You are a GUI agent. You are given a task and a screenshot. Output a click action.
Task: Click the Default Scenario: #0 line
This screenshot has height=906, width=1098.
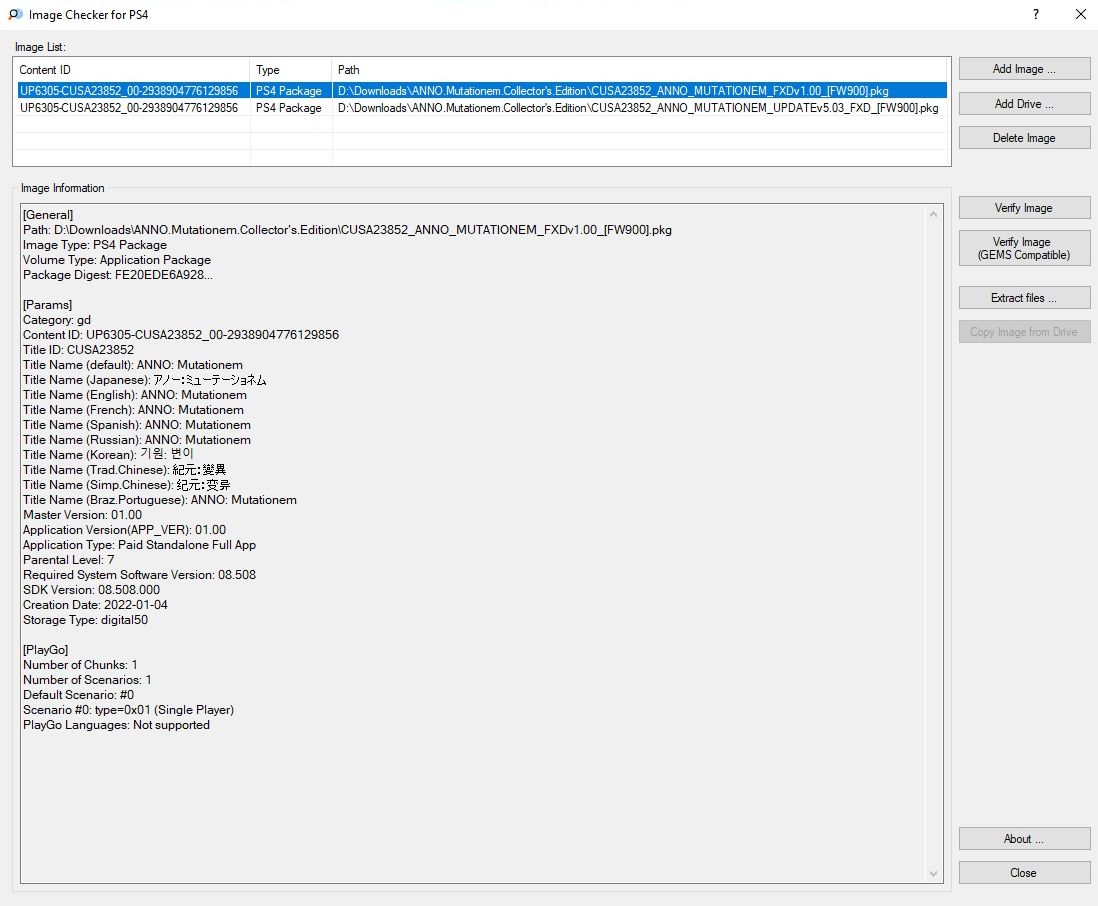(x=78, y=695)
